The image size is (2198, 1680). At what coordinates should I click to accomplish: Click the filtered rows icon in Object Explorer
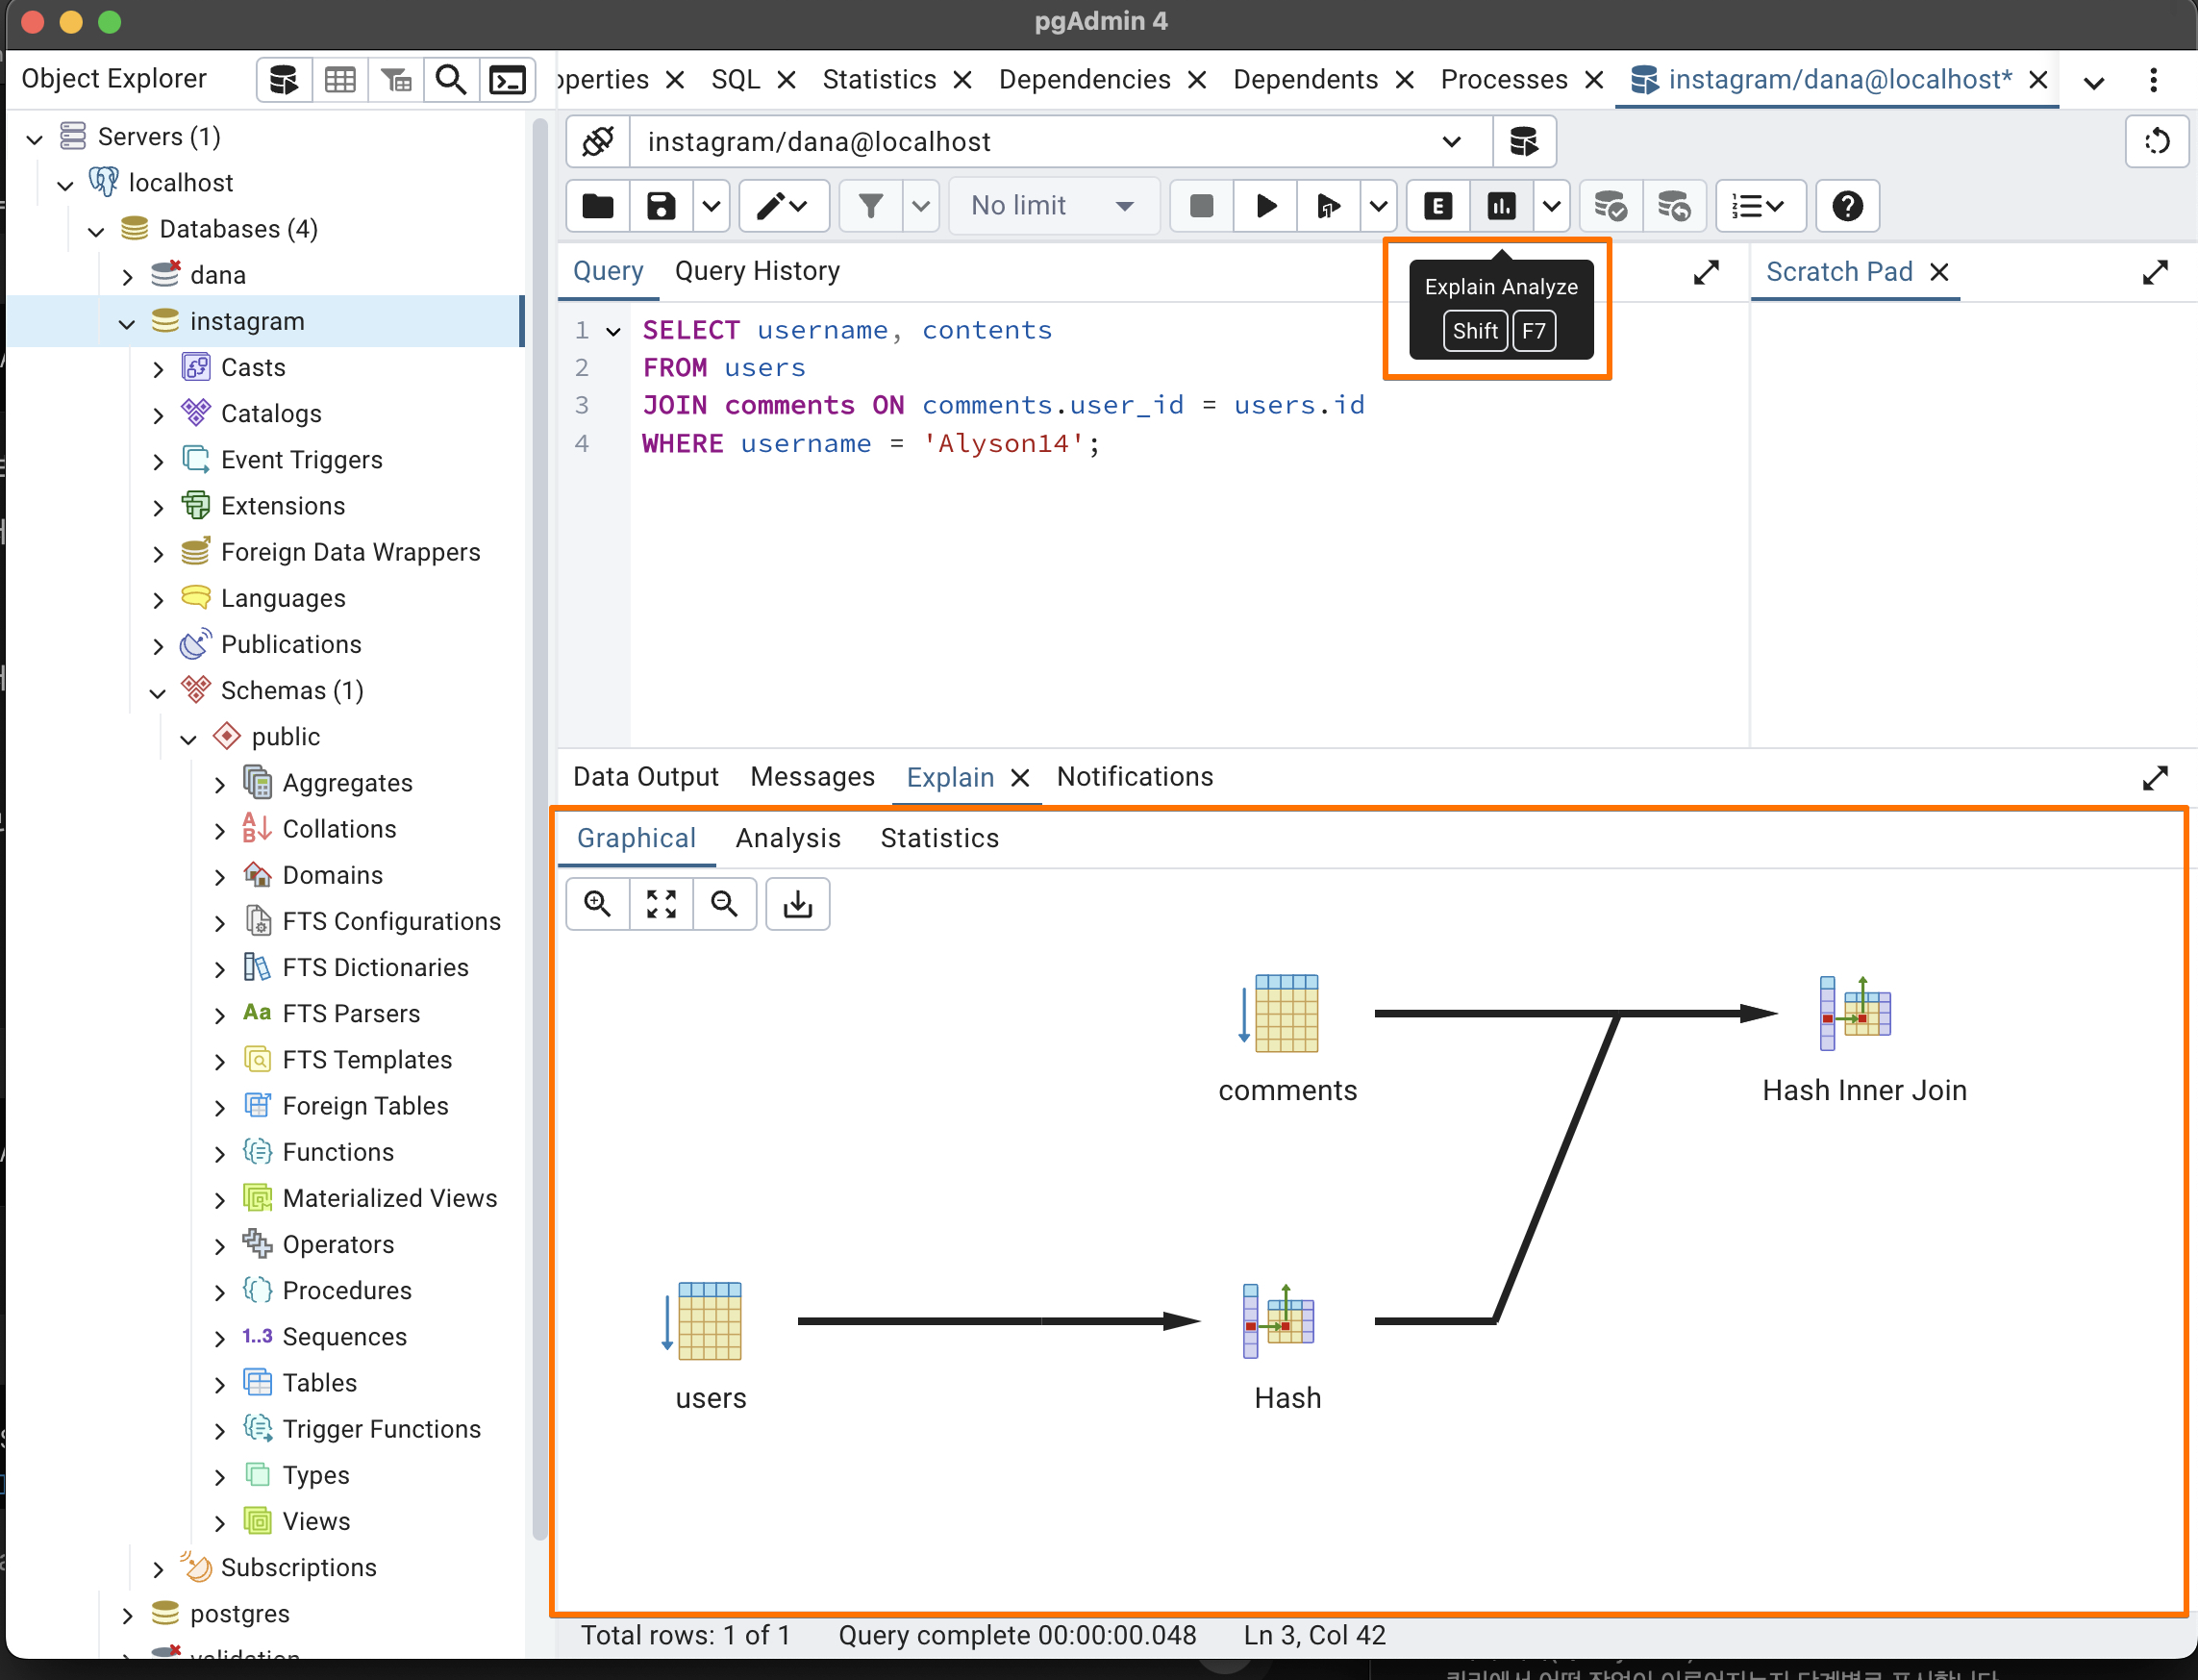tap(396, 80)
